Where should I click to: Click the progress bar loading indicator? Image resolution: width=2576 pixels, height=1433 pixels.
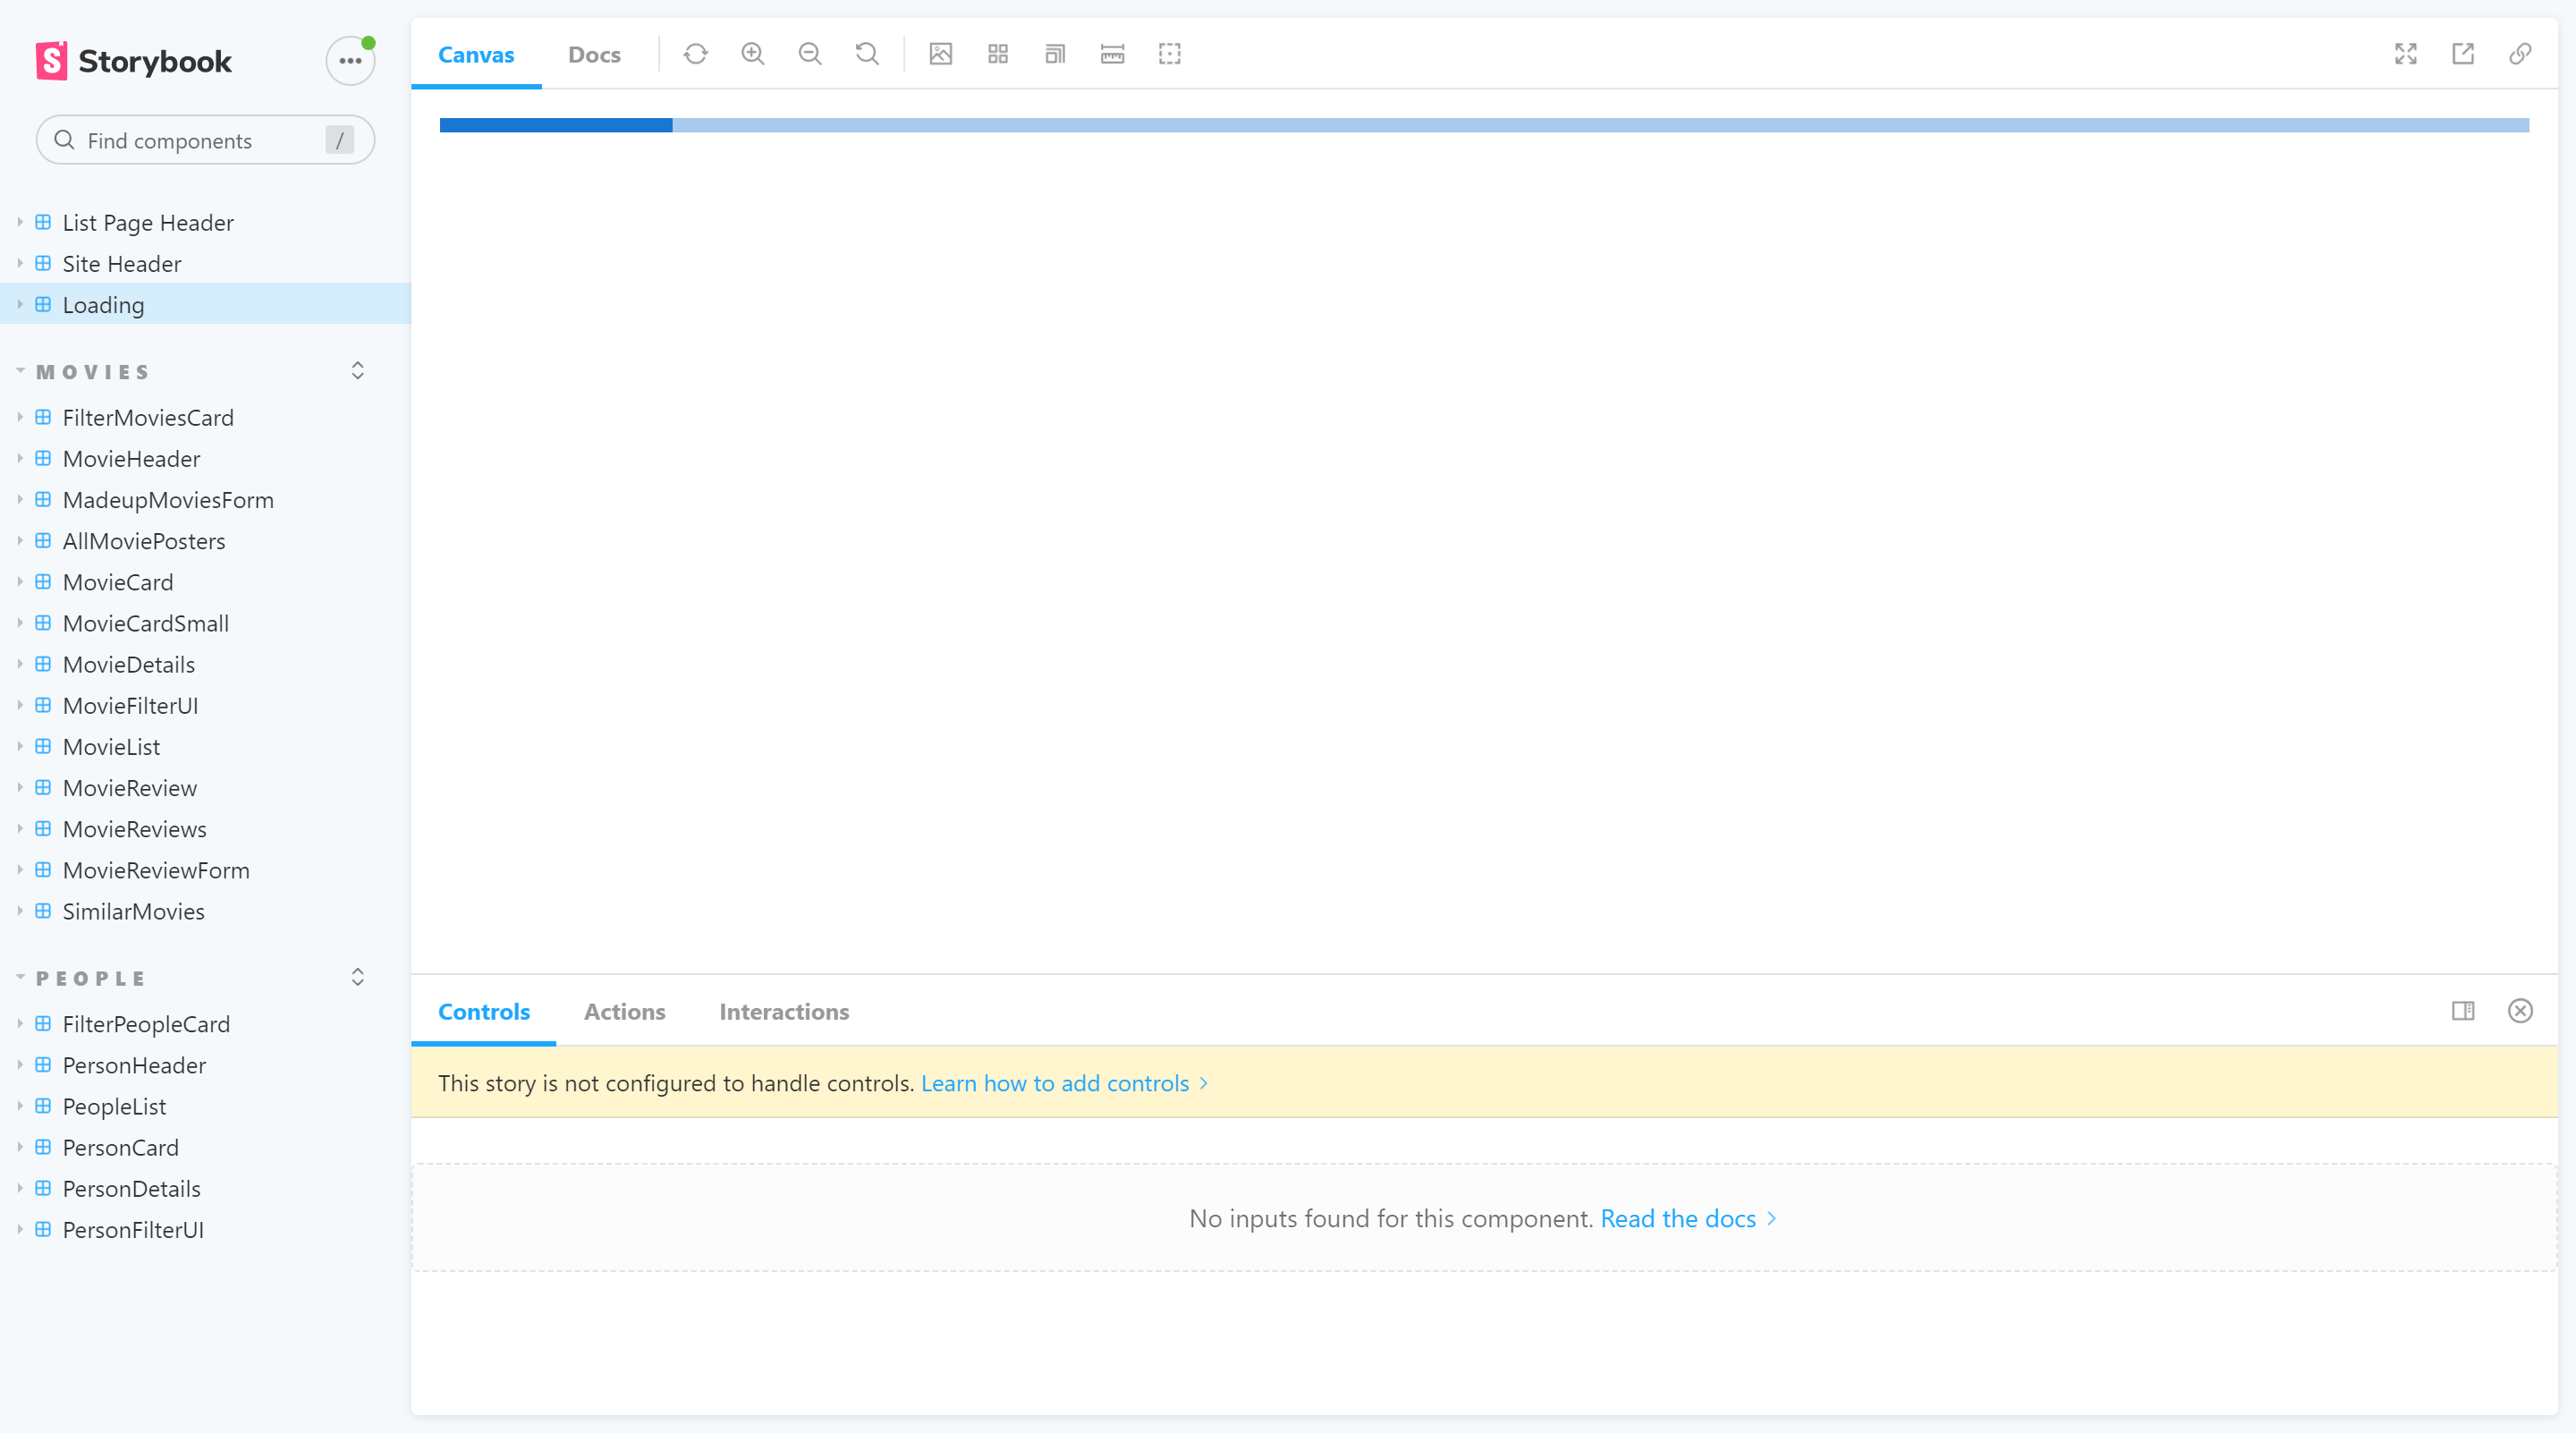1484,123
